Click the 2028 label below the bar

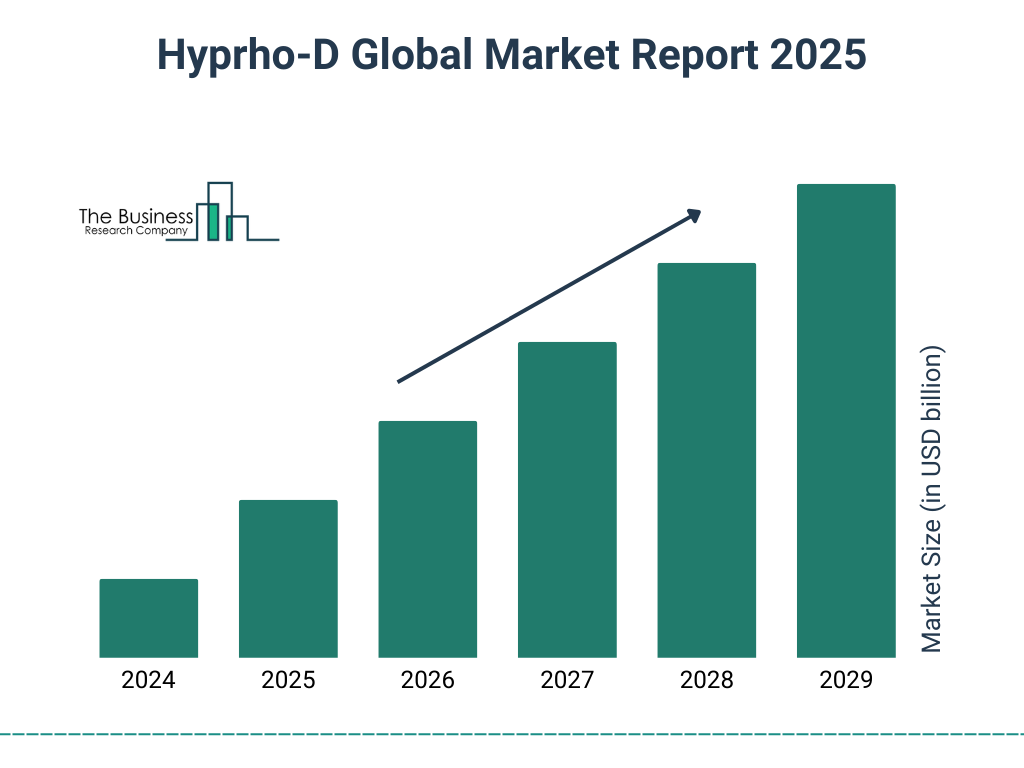(x=706, y=681)
